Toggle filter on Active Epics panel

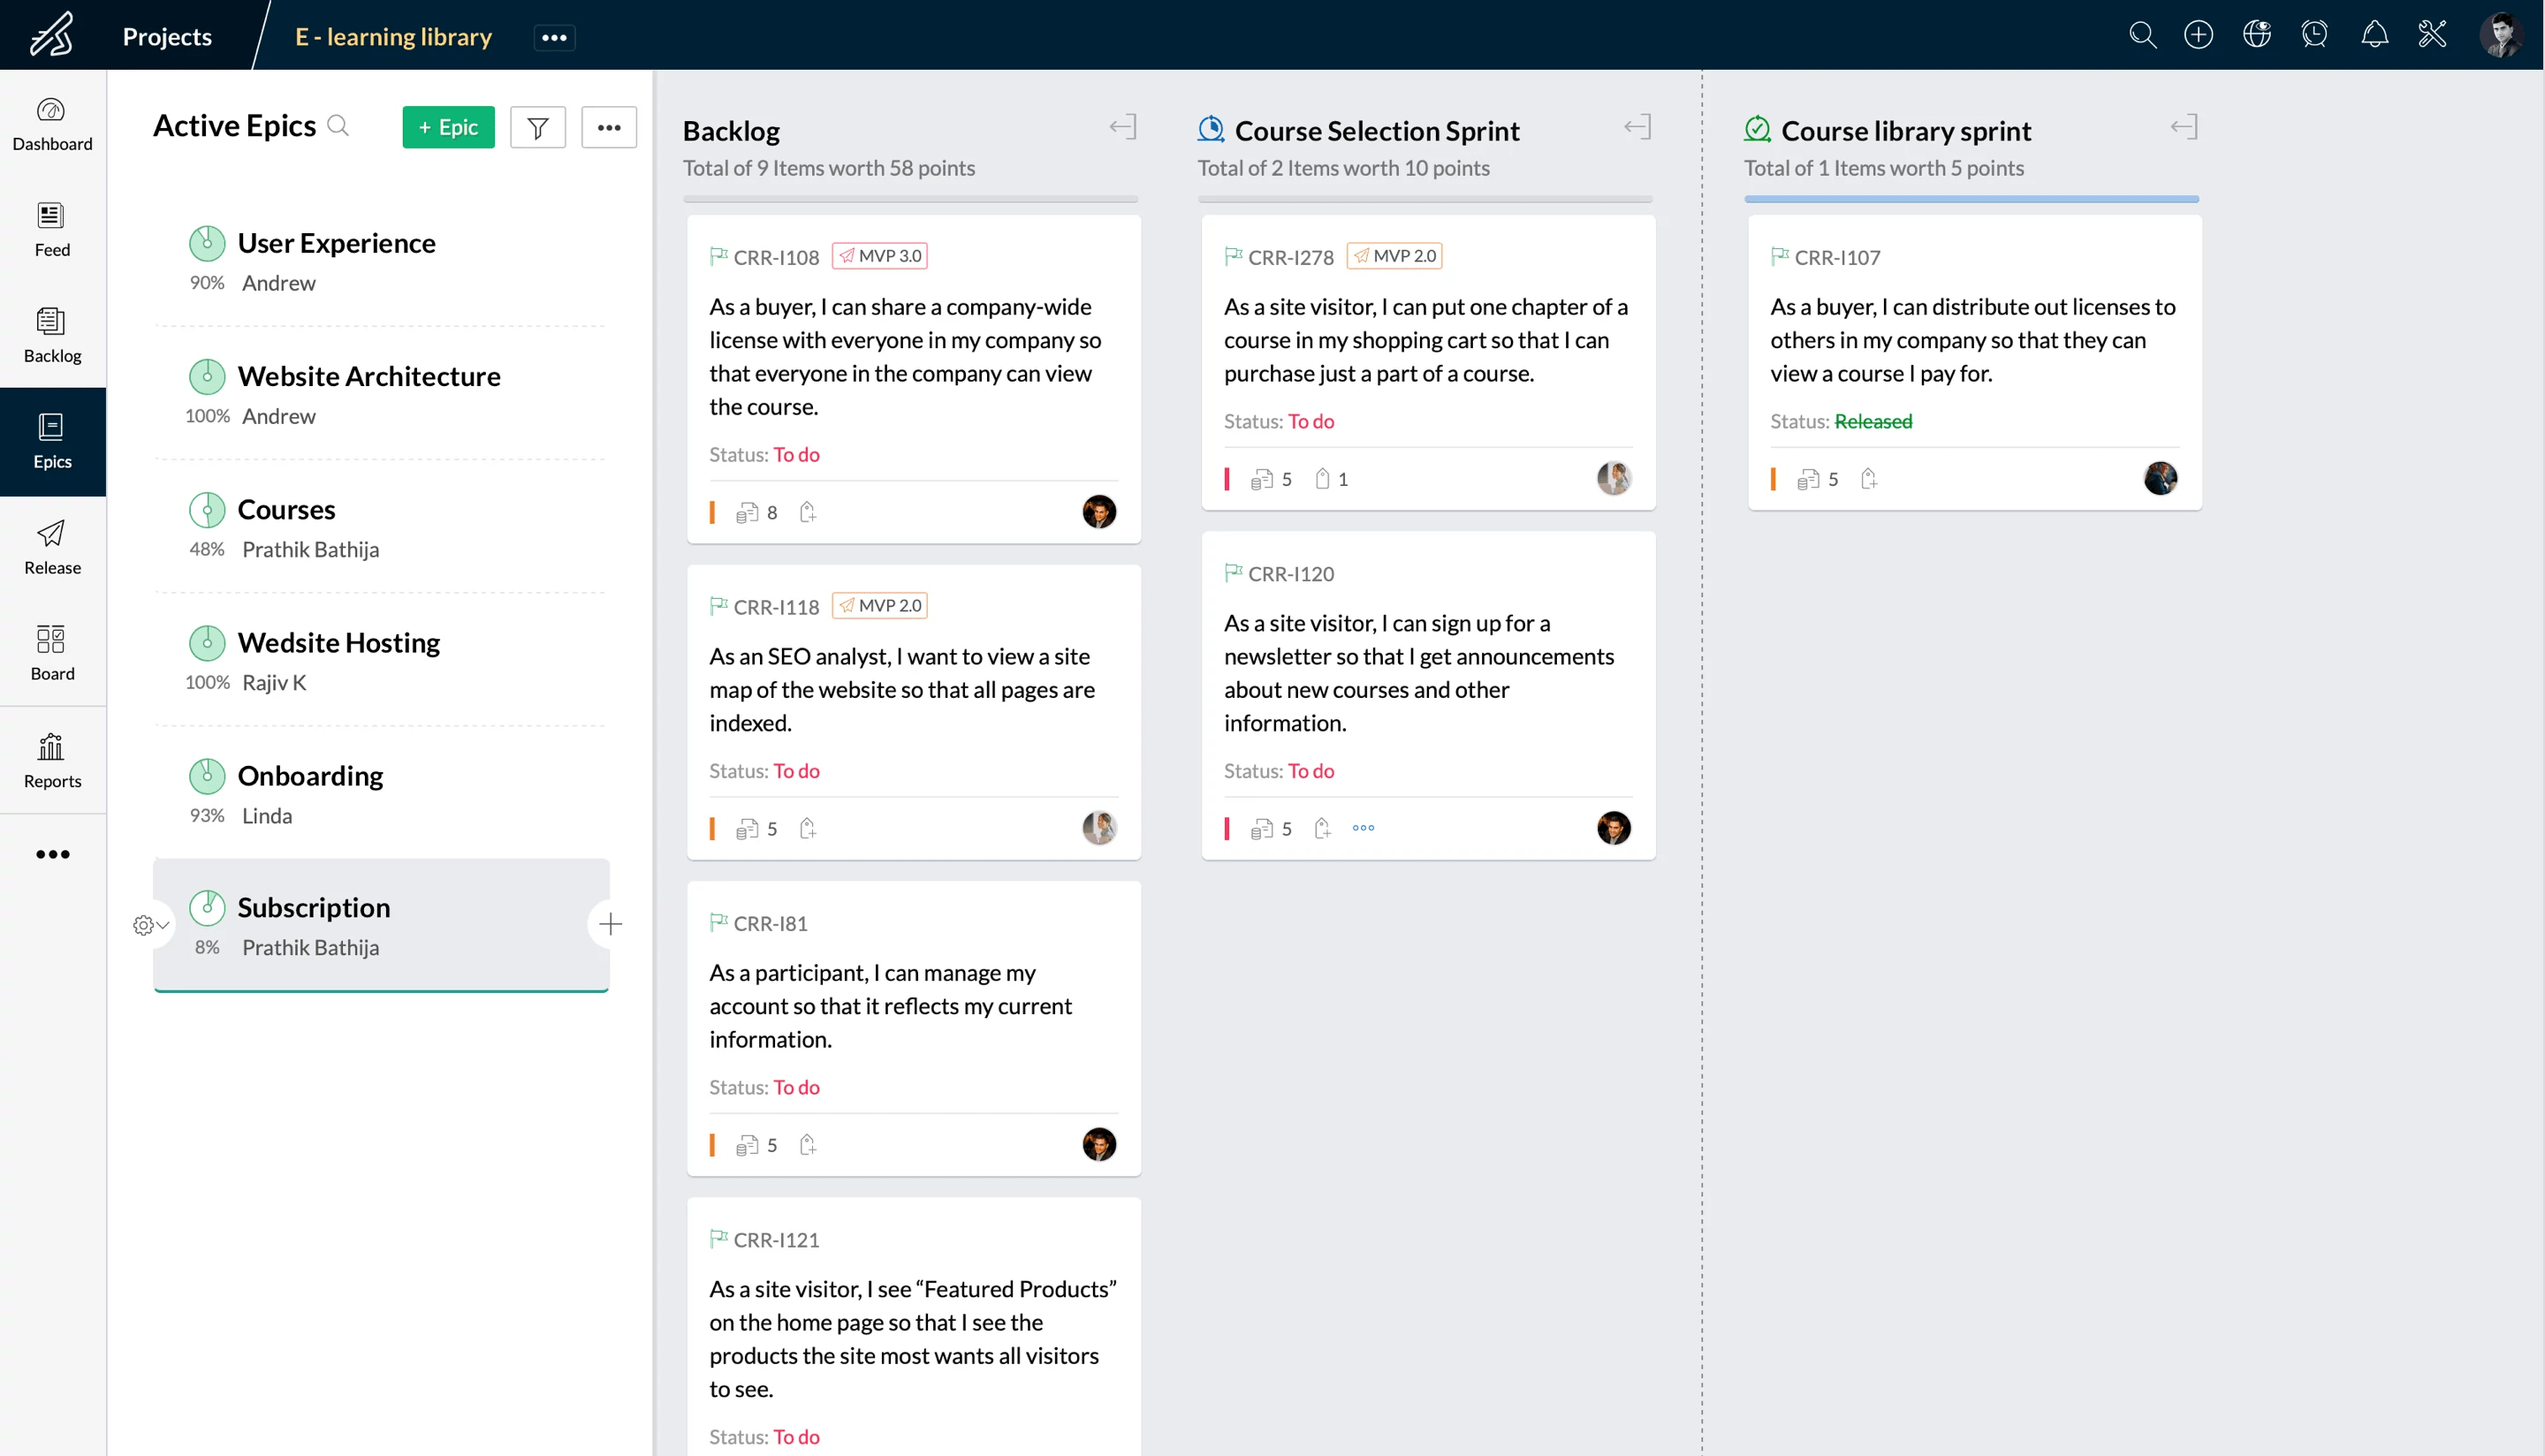[x=538, y=124]
